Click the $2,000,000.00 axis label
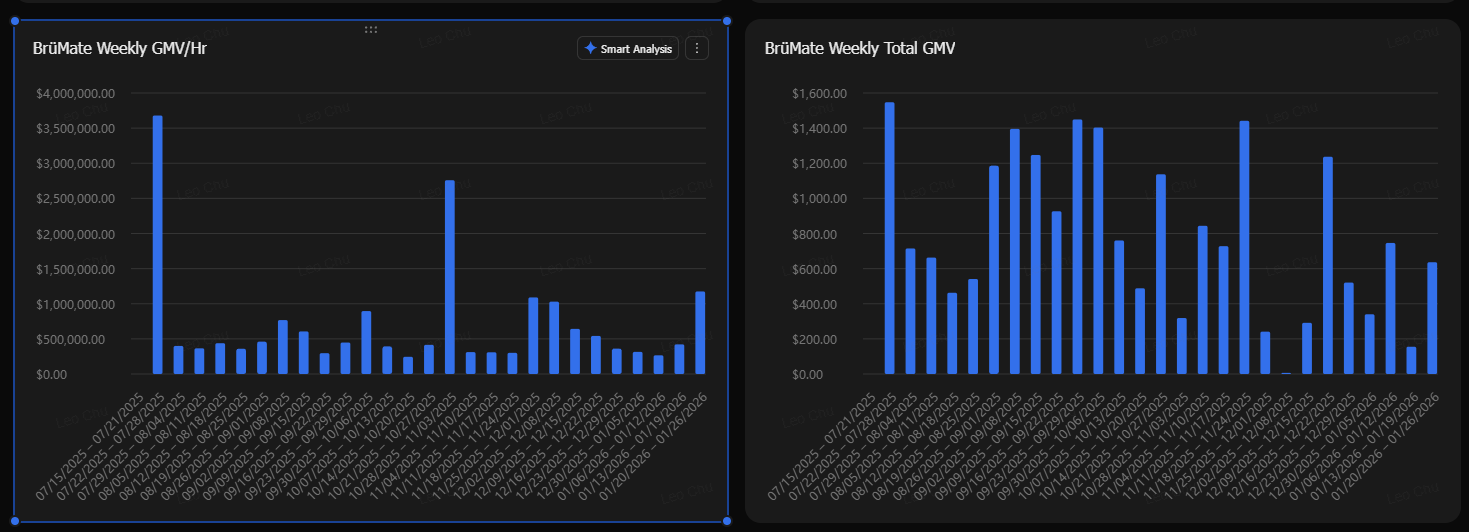Screen dimensions: 1469x532 click(x=76, y=234)
